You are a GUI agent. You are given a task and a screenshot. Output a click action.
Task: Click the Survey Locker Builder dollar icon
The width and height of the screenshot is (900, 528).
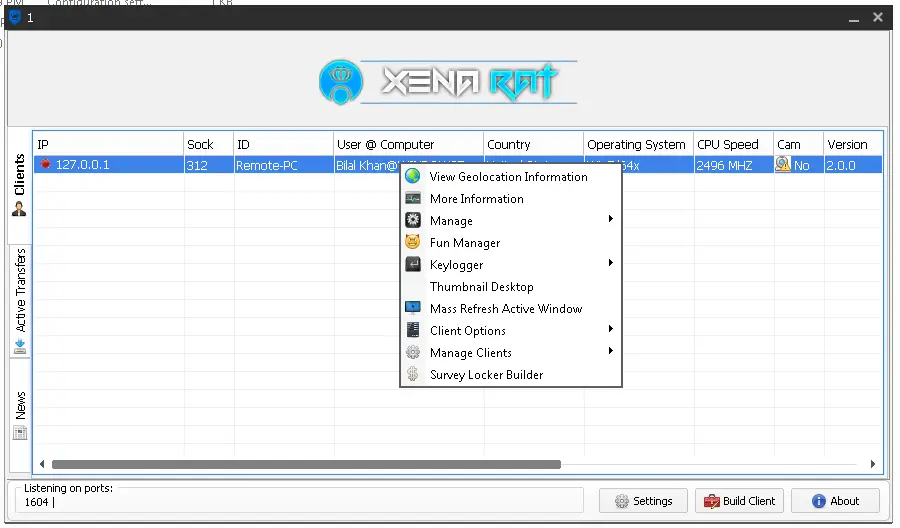pos(412,374)
